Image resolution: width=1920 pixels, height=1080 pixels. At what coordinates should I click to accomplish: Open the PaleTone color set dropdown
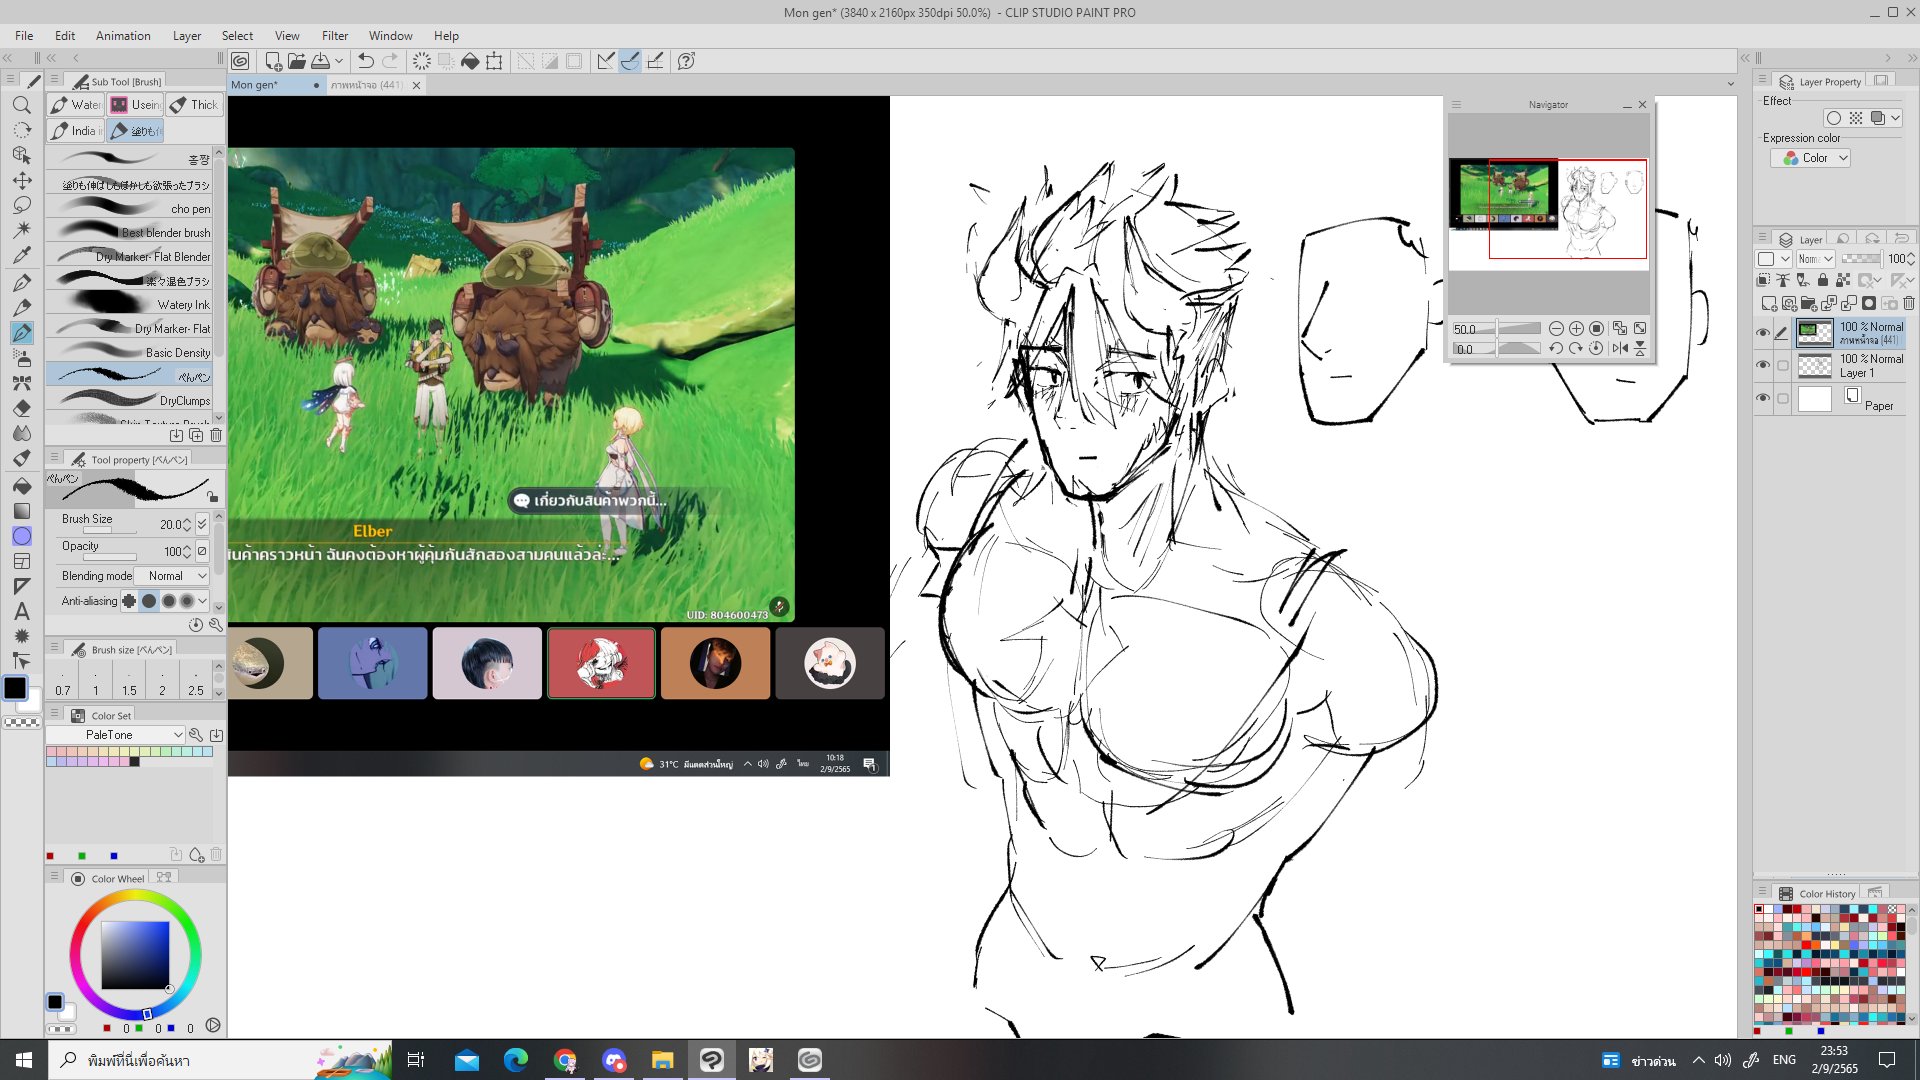click(116, 735)
